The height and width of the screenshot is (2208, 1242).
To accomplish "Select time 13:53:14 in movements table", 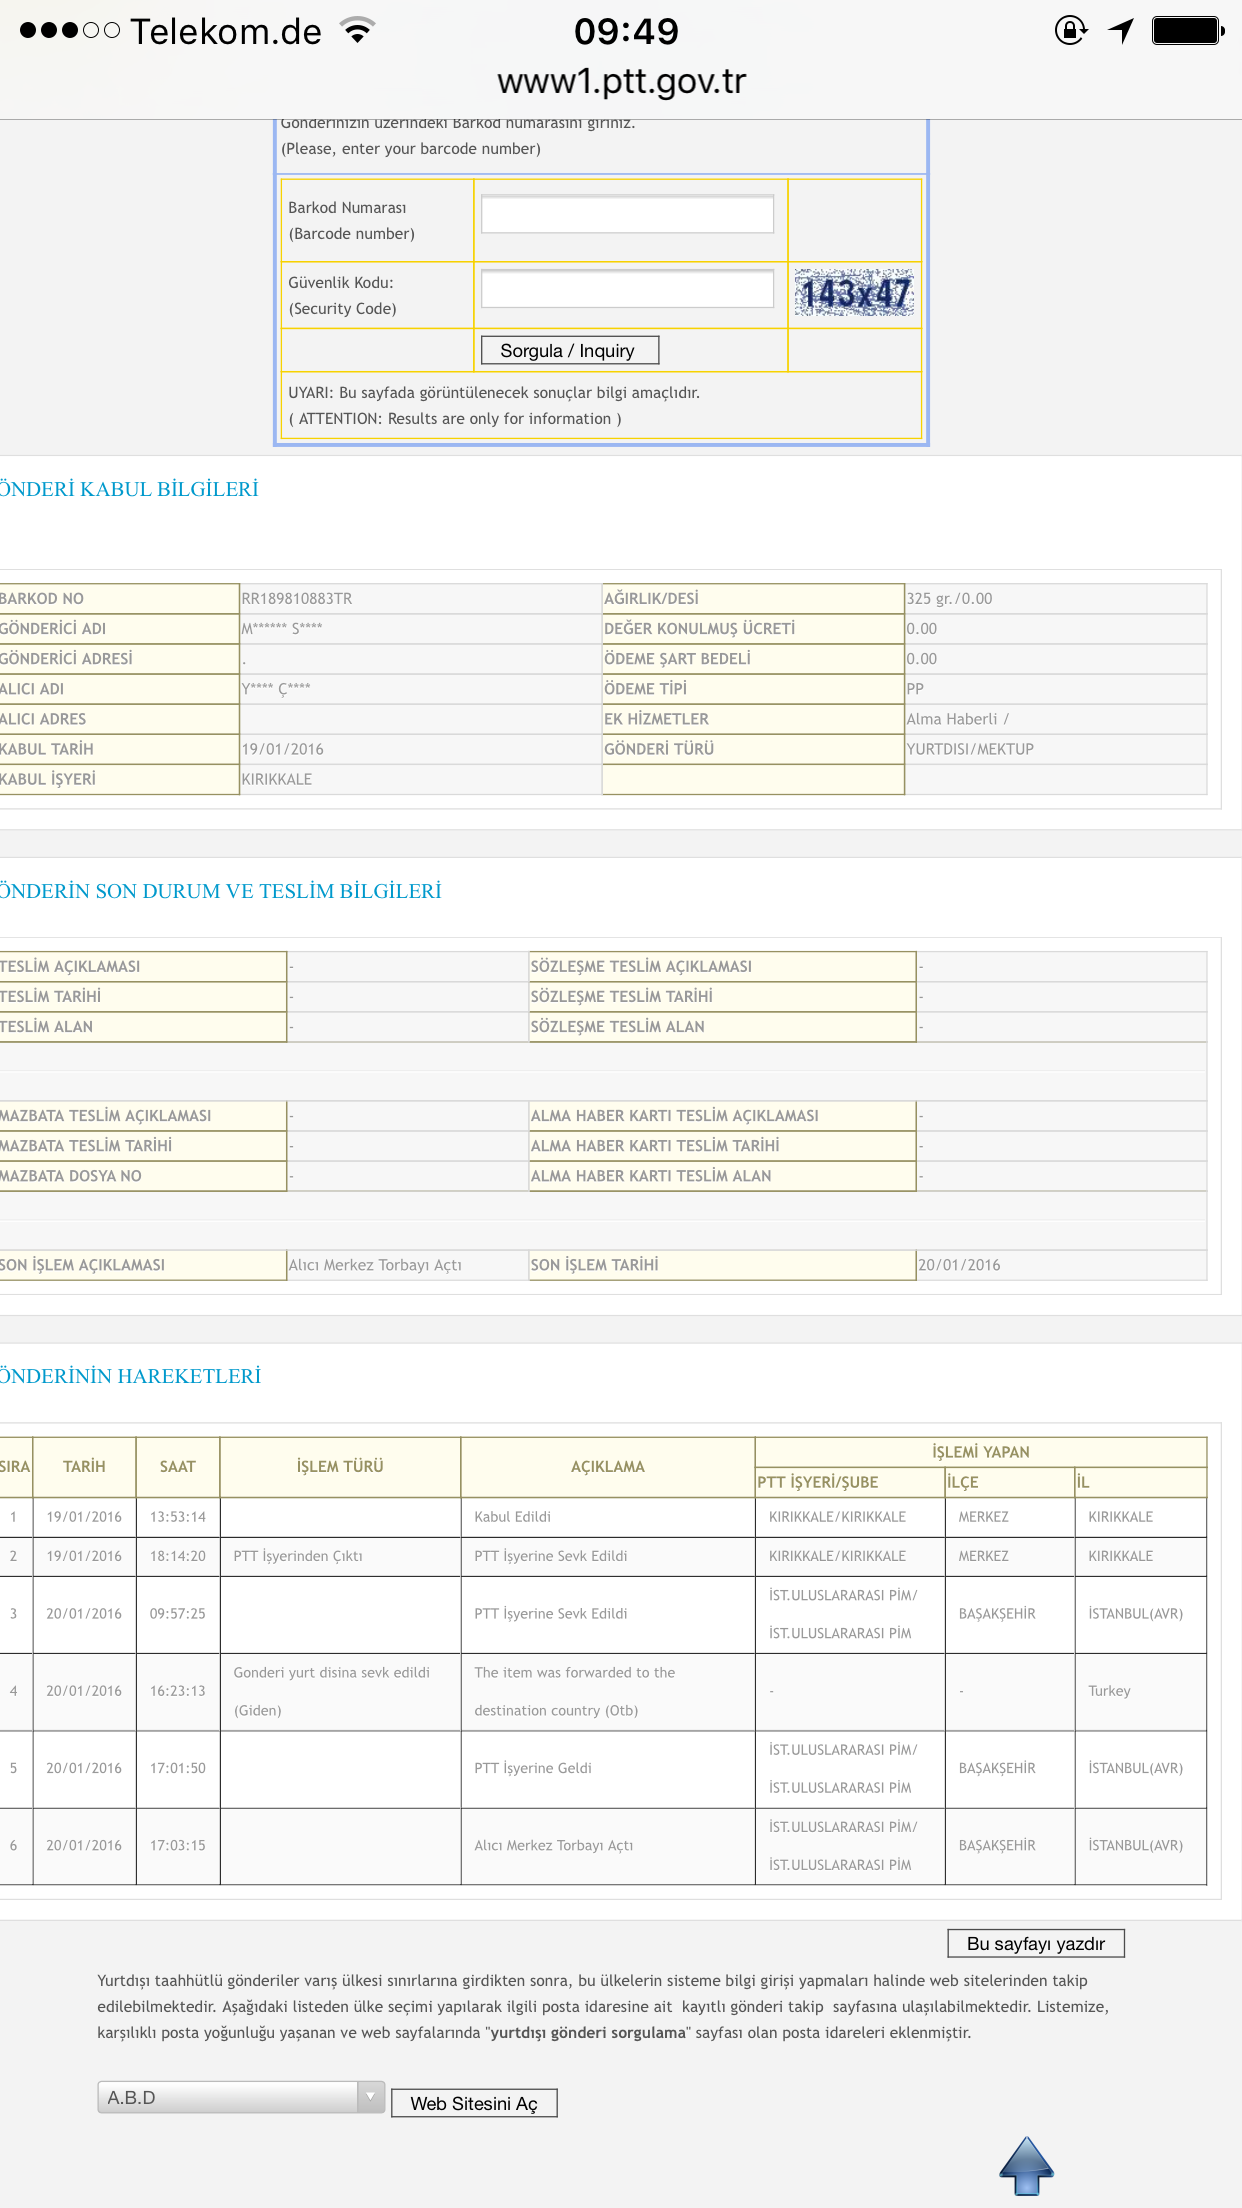I will tap(178, 1517).
